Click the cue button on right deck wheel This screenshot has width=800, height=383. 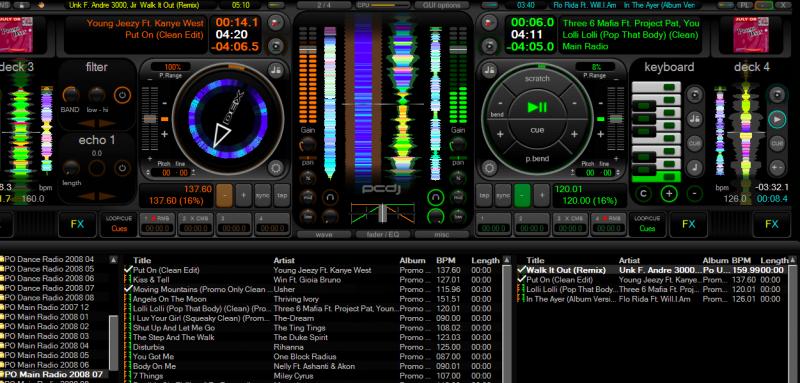coord(537,131)
